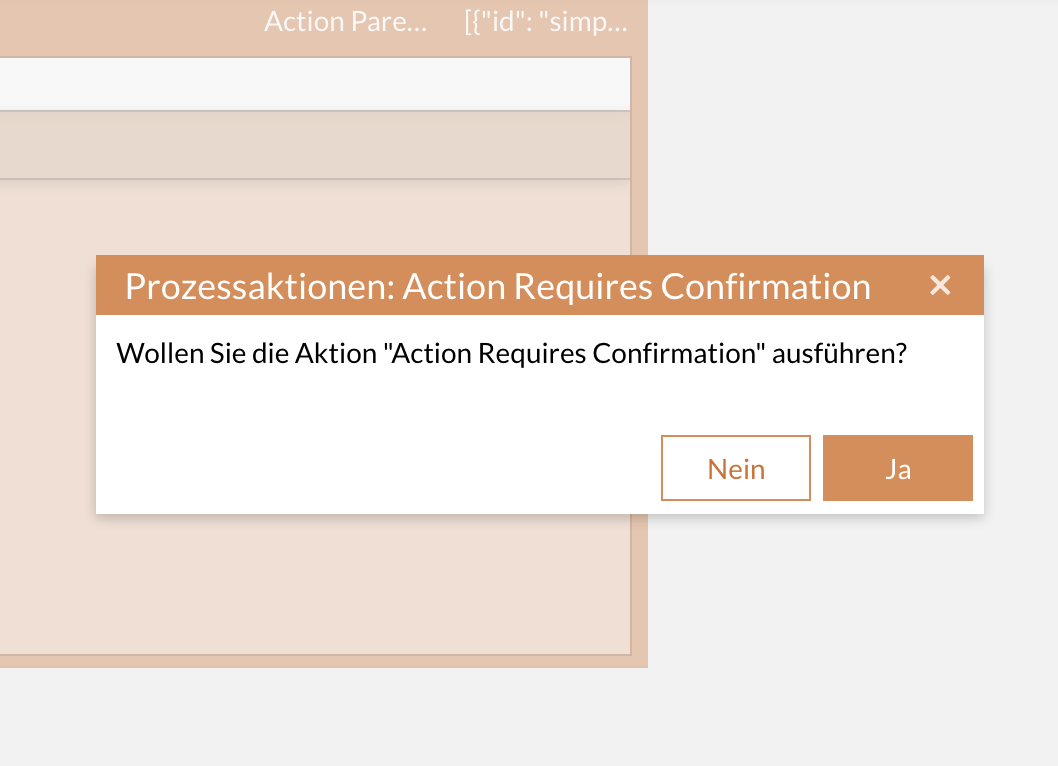
Task: Click the question text asking to execute action
Action: [x=512, y=352]
